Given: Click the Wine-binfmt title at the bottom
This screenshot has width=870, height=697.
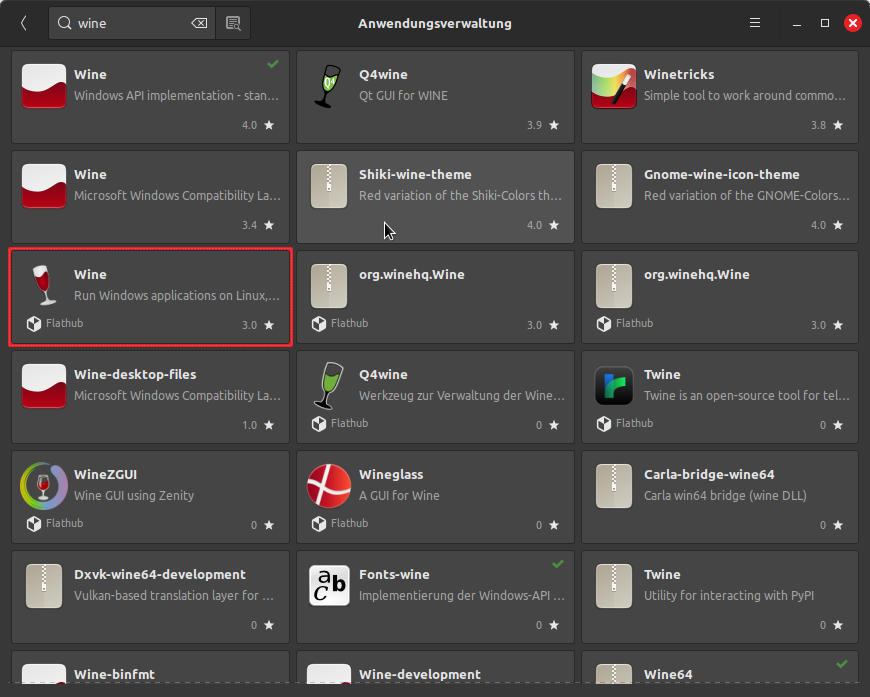Looking at the screenshot, I should [x=114, y=674].
